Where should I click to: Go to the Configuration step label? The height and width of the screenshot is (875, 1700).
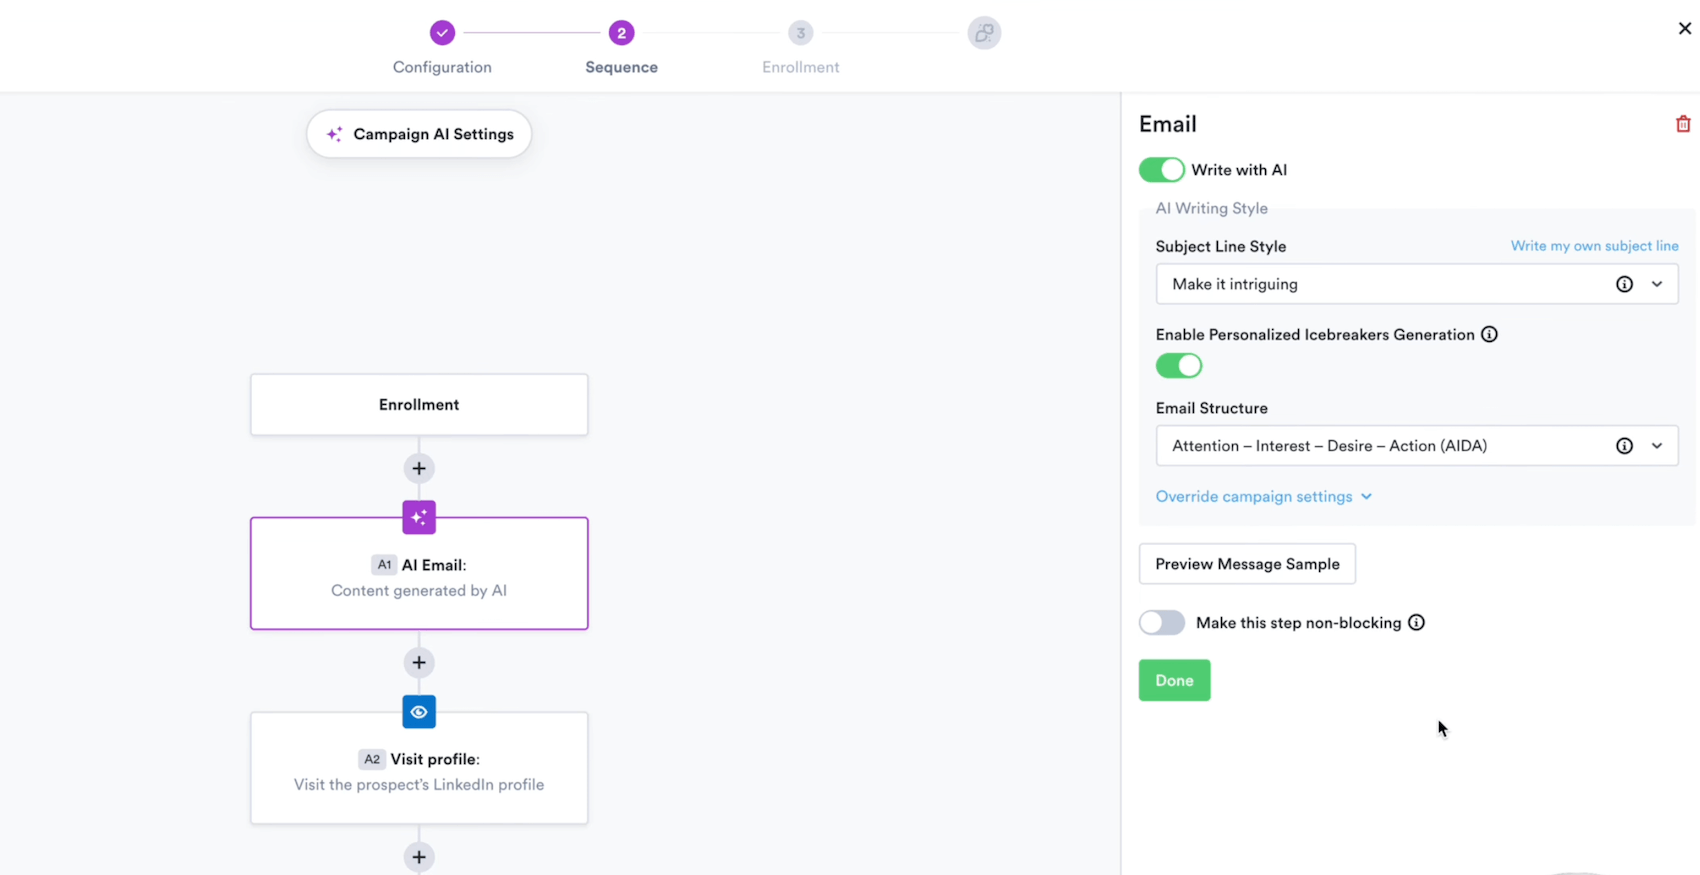pos(442,67)
